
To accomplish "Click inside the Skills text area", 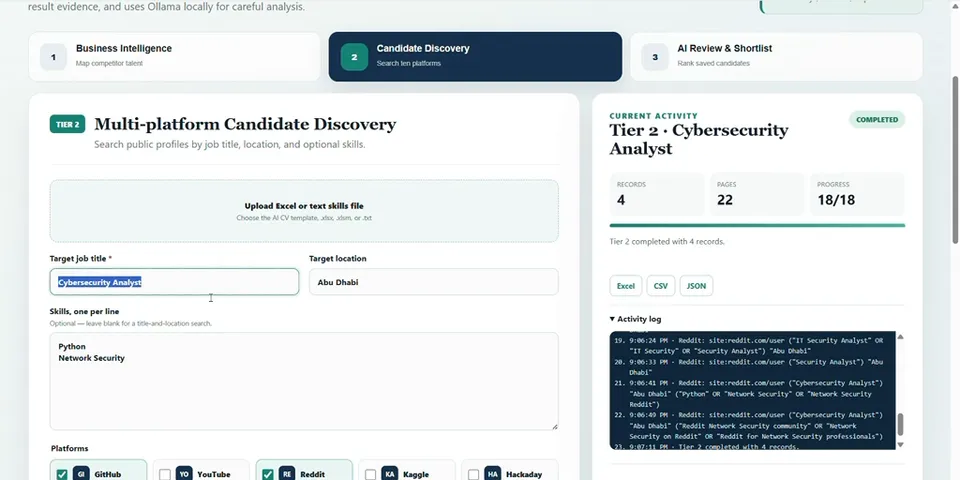I will pos(304,381).
